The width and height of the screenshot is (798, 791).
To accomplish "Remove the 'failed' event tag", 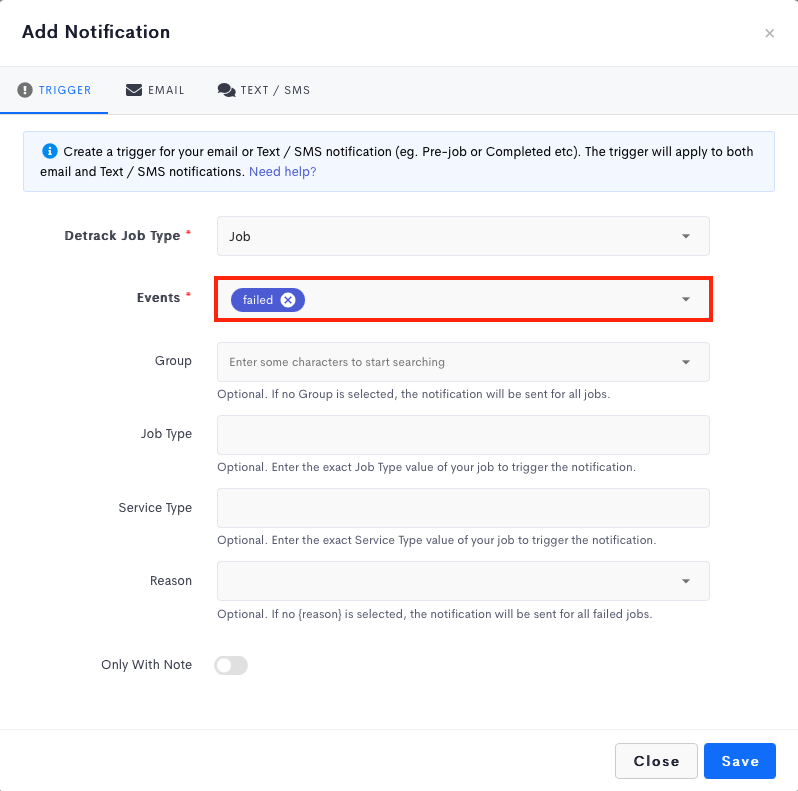I will pos(288,300).
